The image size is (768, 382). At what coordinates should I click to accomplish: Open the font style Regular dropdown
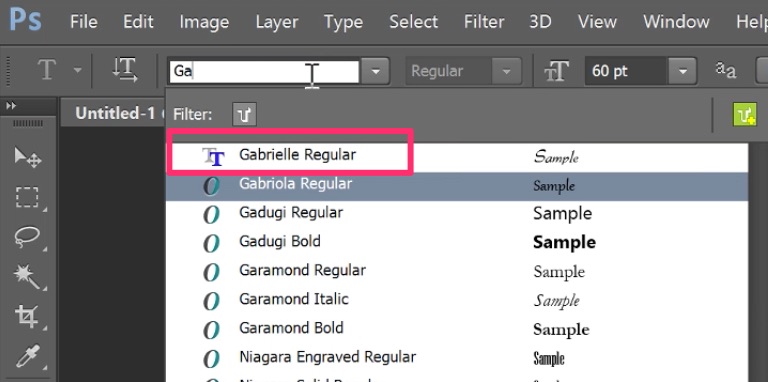point(463,71)
